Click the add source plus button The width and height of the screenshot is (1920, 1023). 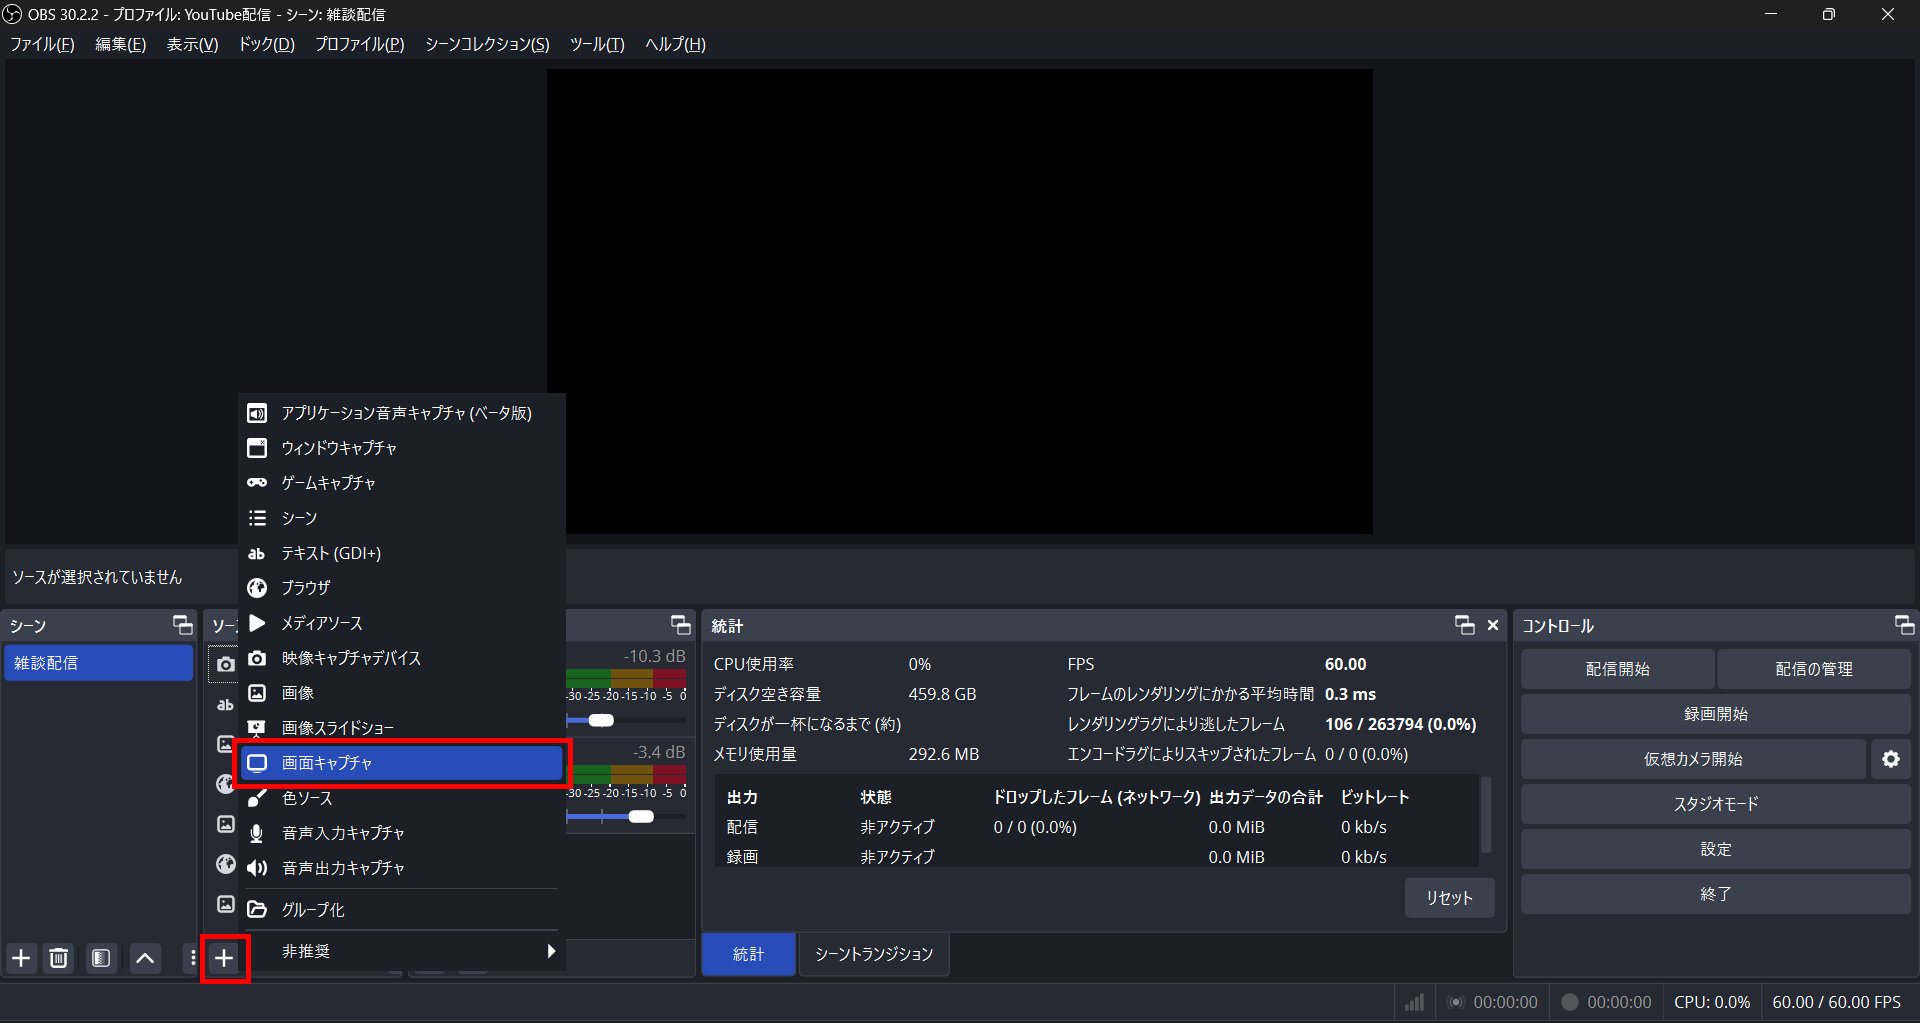tap(224, 958)
